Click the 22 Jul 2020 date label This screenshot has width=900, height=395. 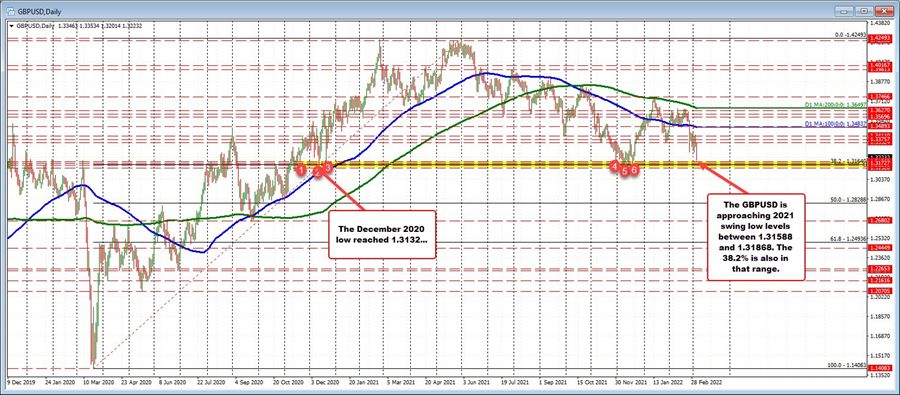pyautogui.click(x=212, y=381)
